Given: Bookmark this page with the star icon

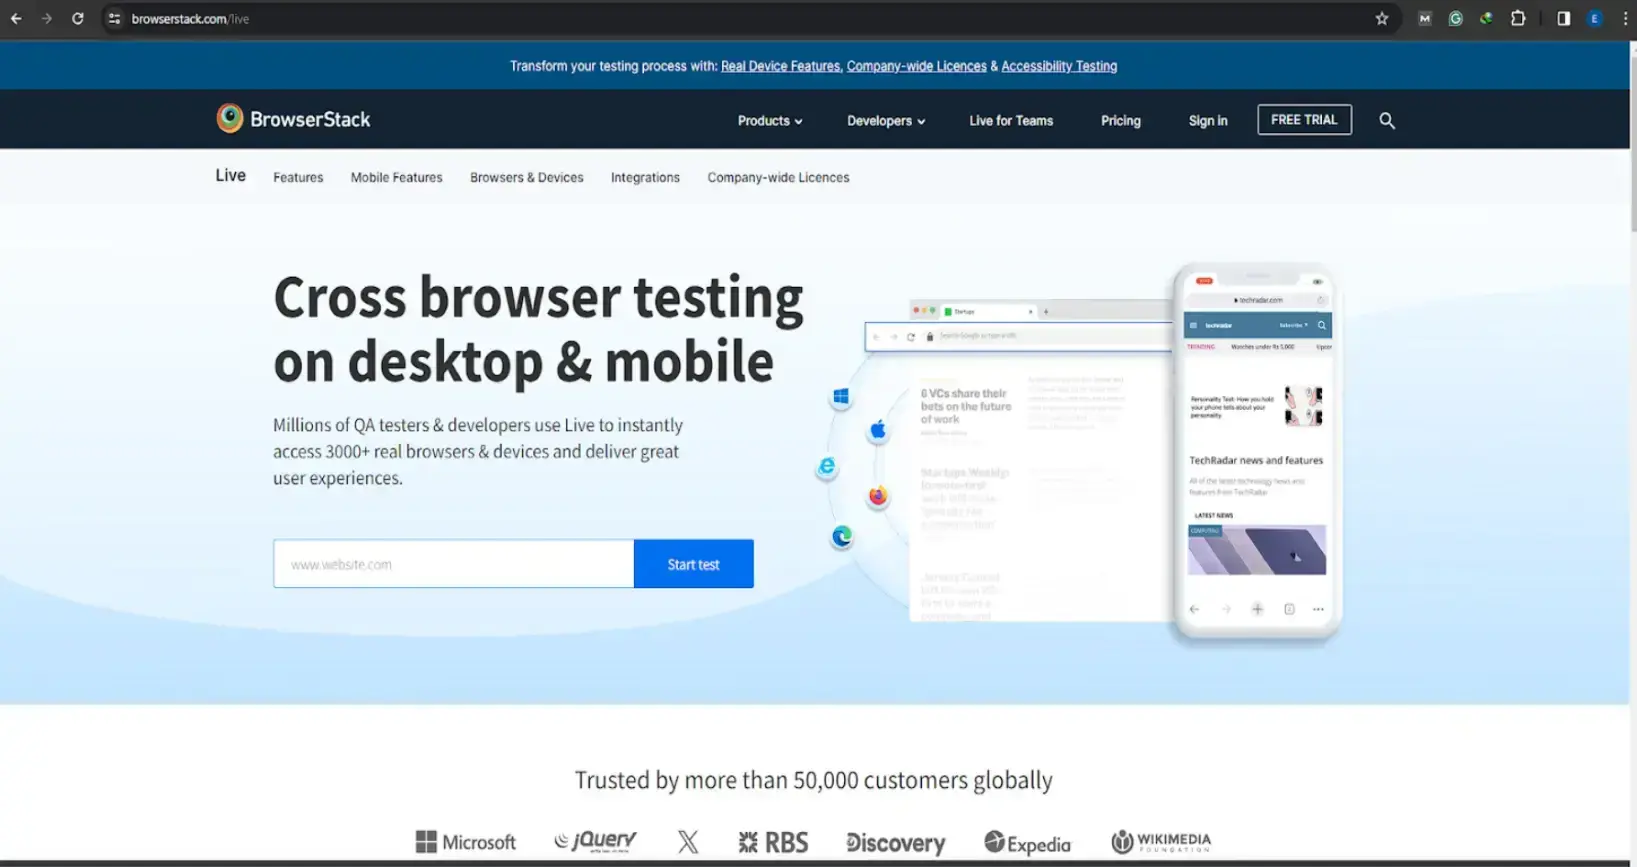Looking at the screenshot, I should tap(1382, 19).
